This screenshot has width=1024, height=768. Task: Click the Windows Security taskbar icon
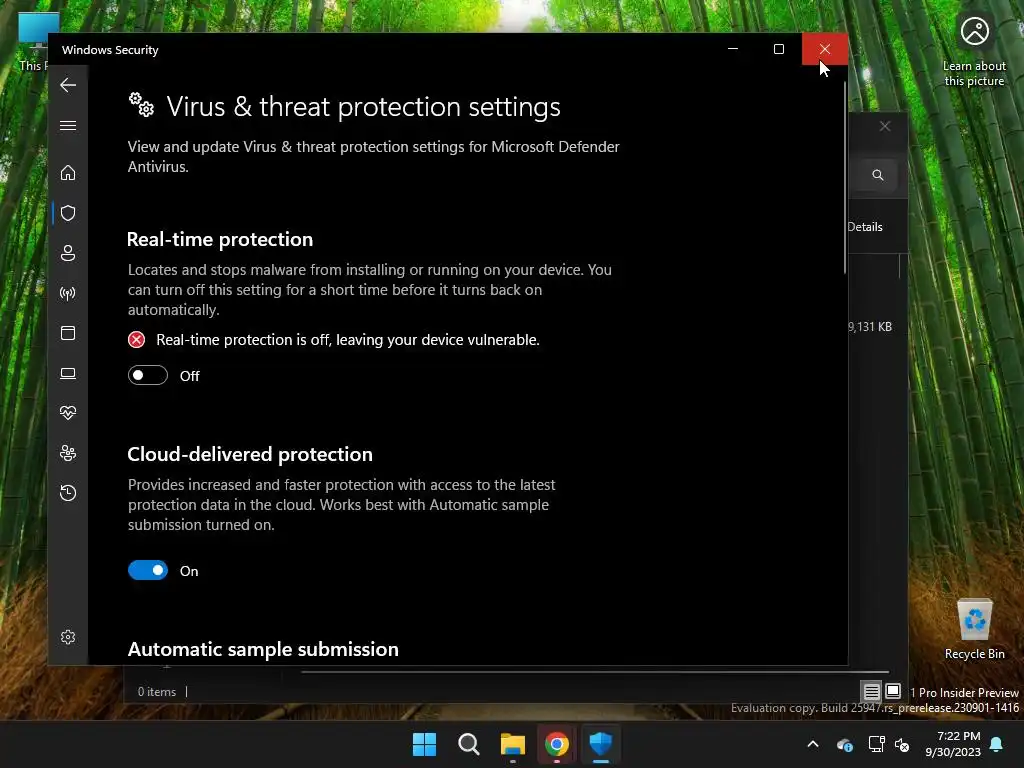(x=601, y=744)
